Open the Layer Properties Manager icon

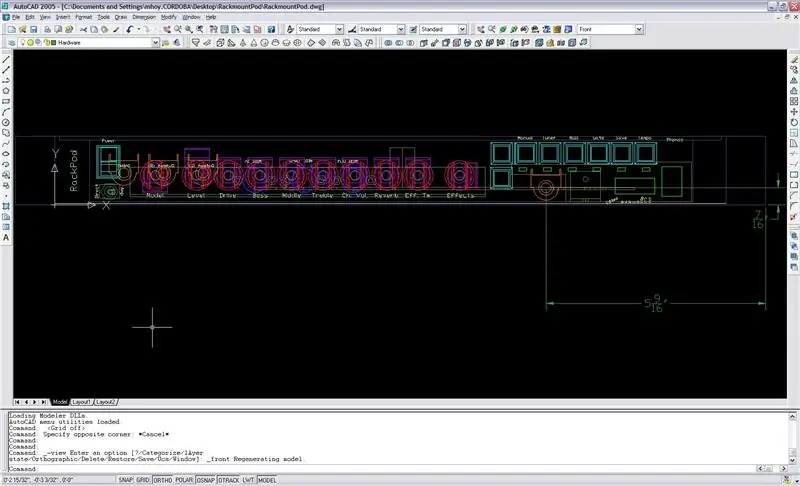click(11, 43)
